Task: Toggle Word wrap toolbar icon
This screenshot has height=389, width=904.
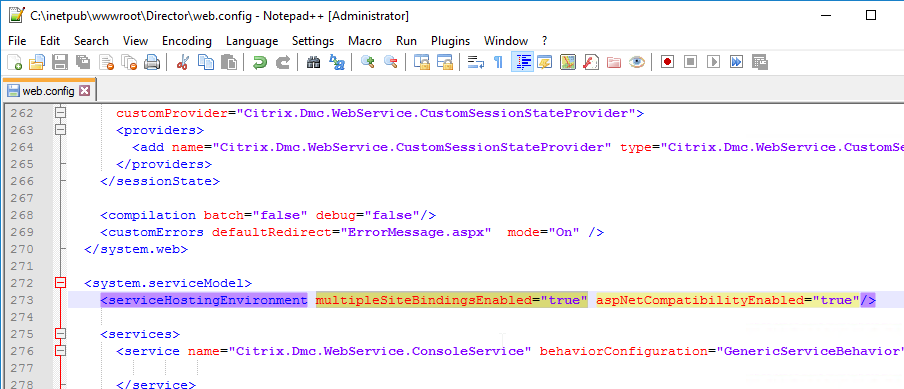Action: coord(476,62)
